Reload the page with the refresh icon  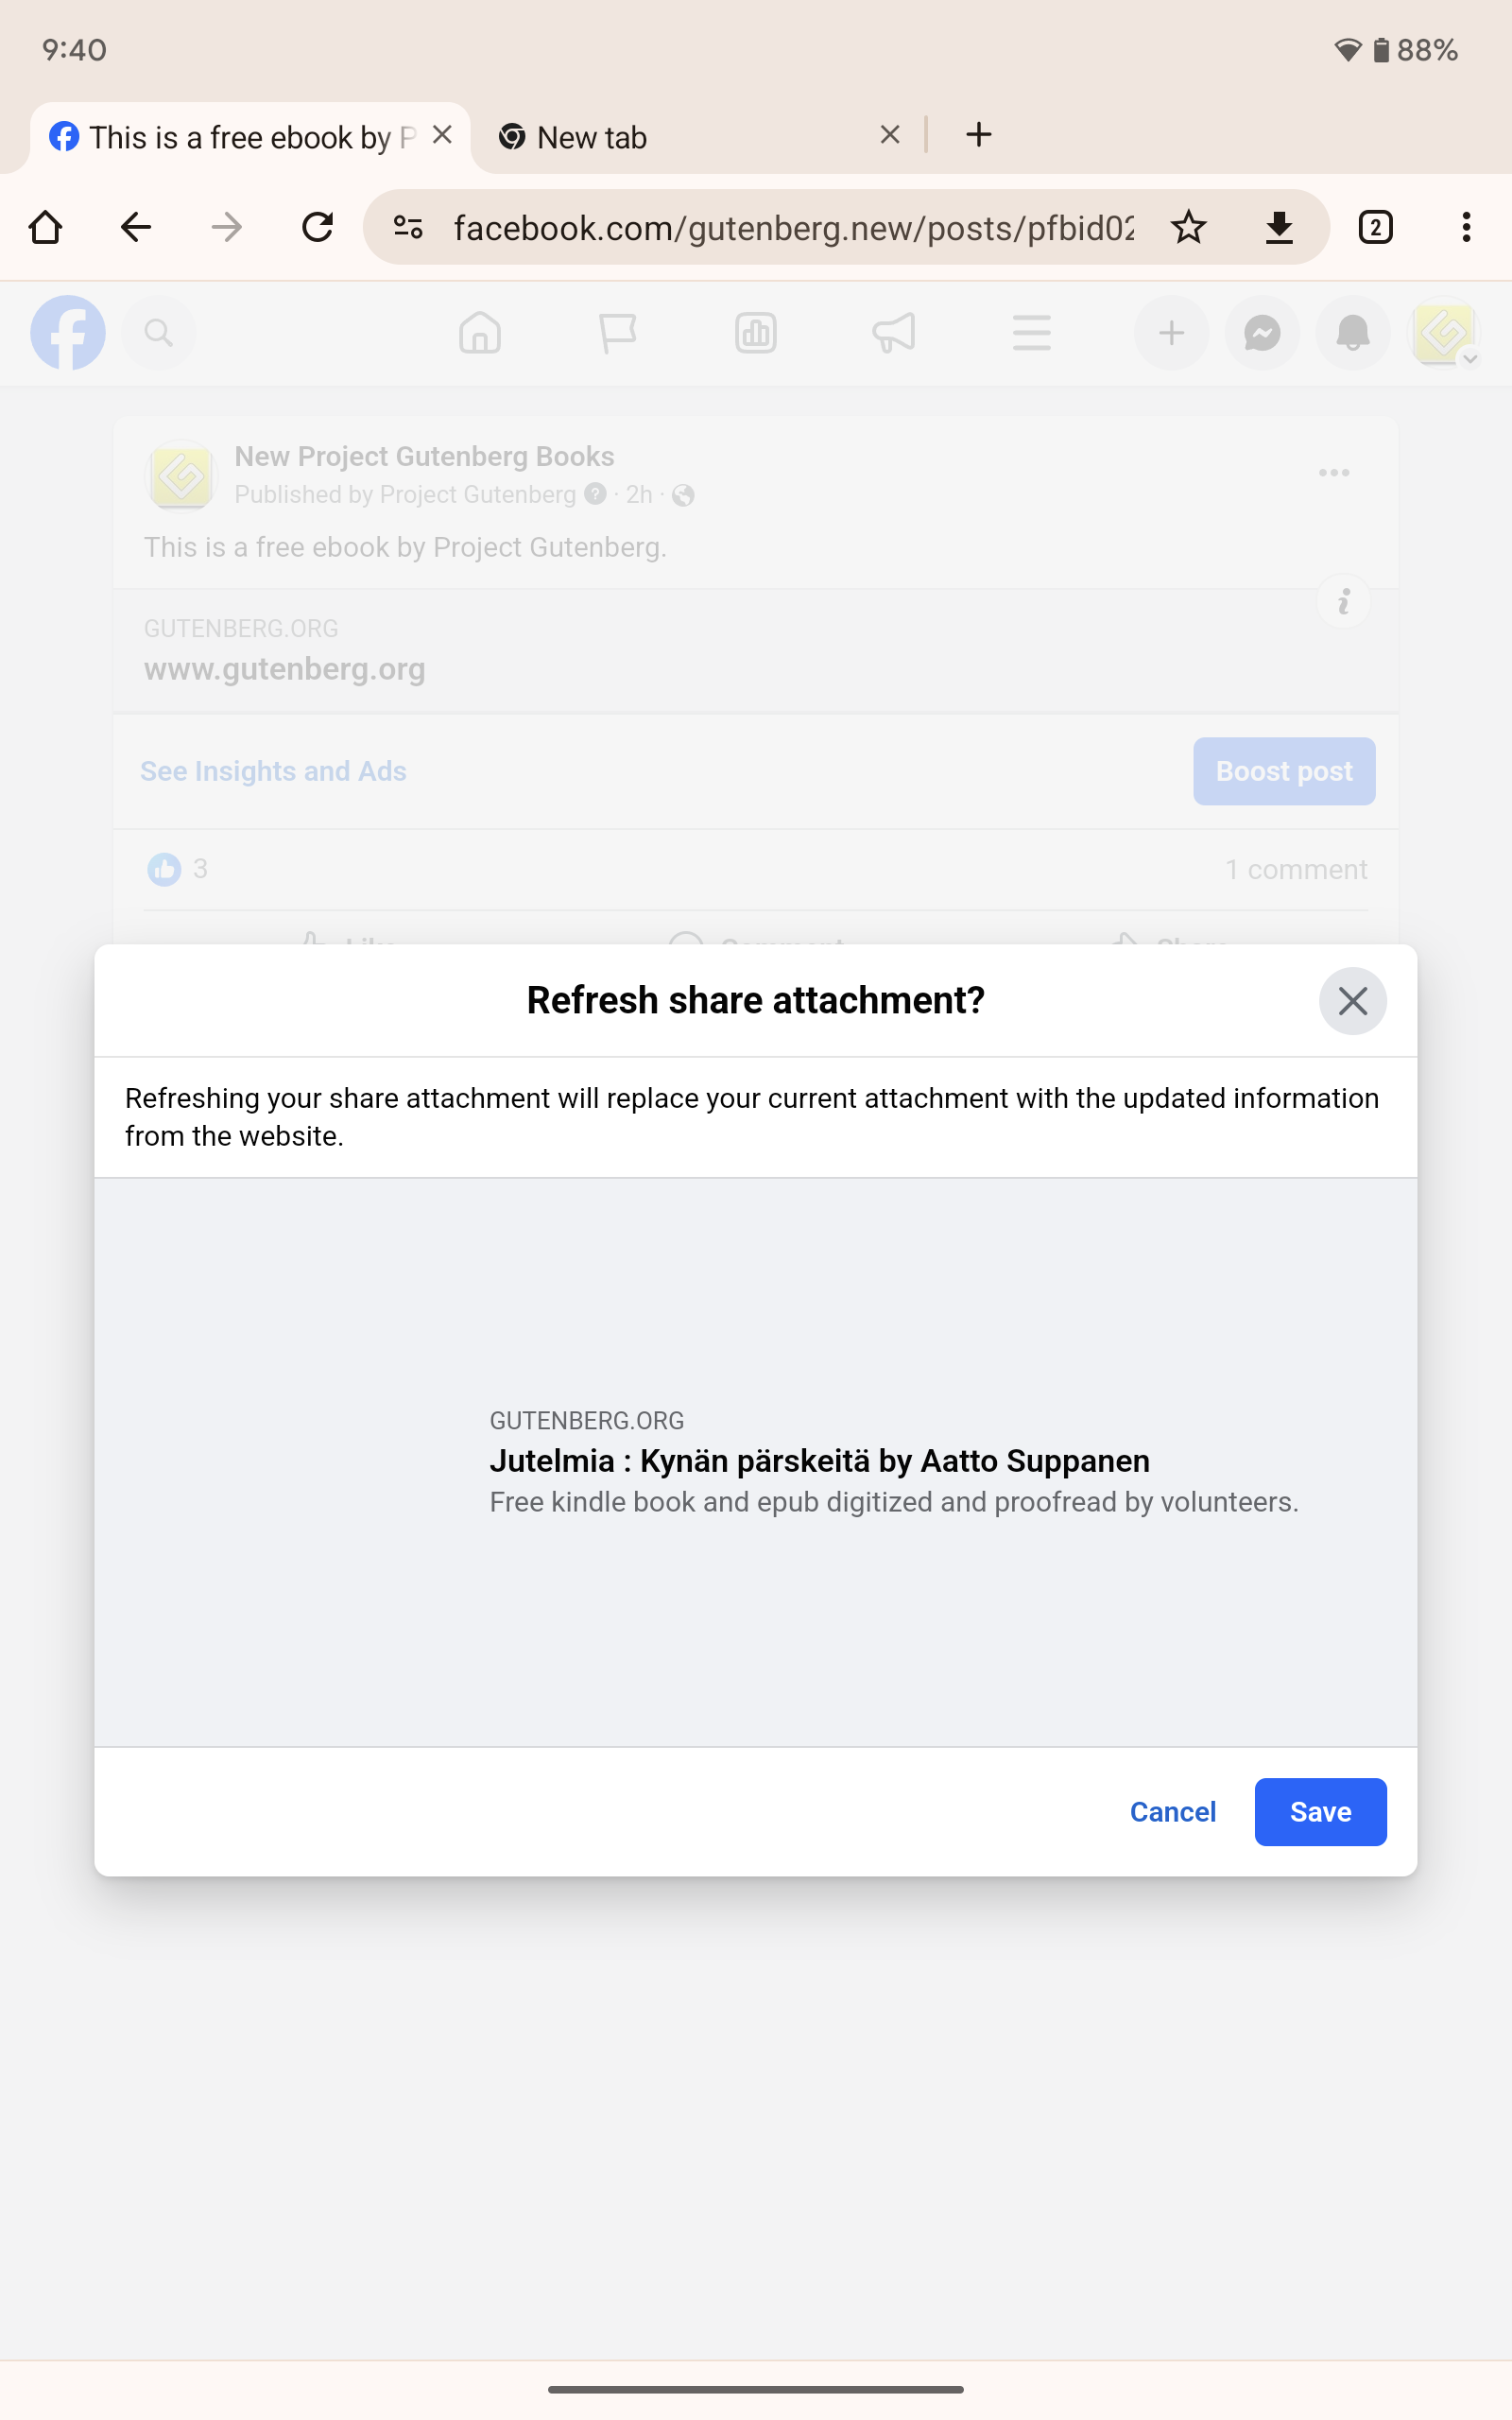(318, 227)
